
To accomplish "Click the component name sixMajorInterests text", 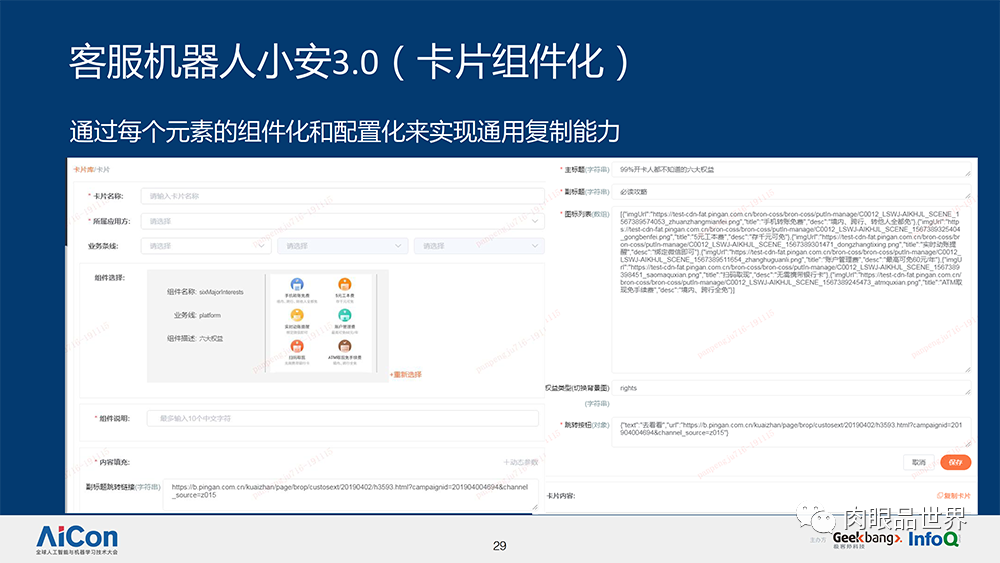I will point(221,292).
